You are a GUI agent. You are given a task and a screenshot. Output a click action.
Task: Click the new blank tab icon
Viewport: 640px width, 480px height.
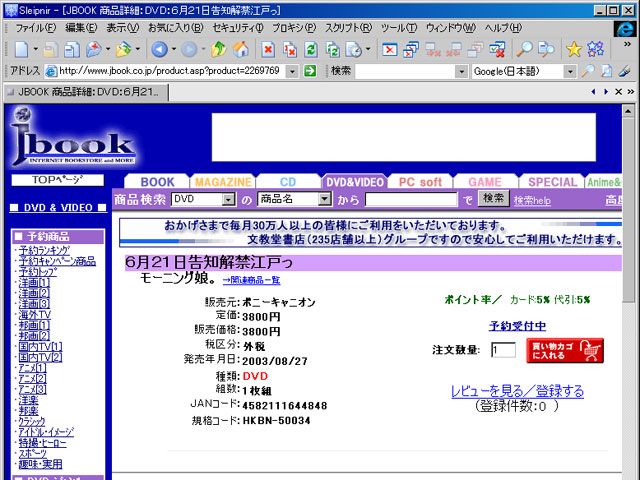pyautogui.click(x=21, y=49)
